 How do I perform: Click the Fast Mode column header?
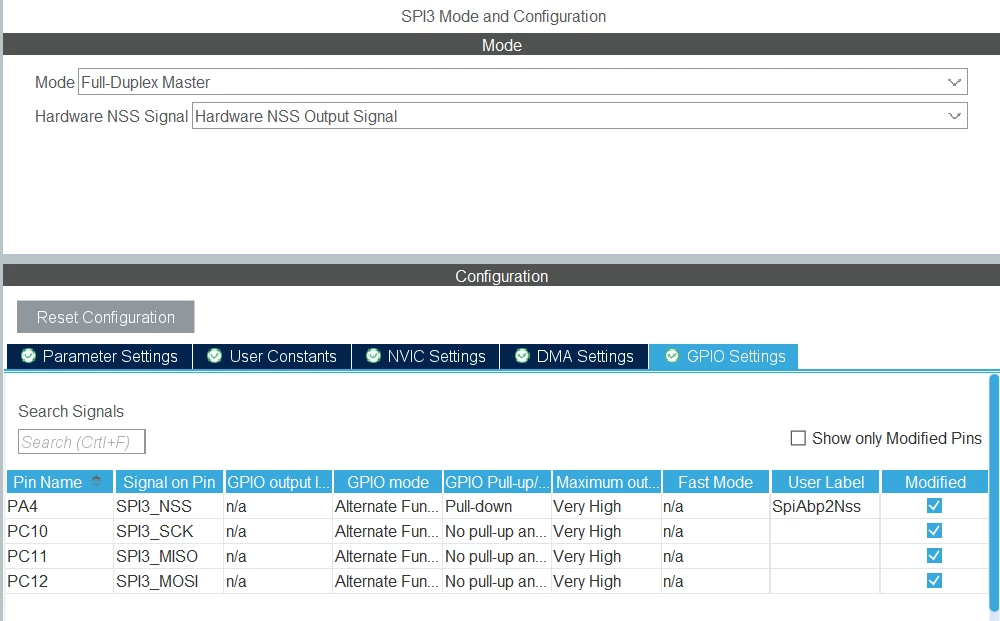pyautogui.click(x=716, y=482)
